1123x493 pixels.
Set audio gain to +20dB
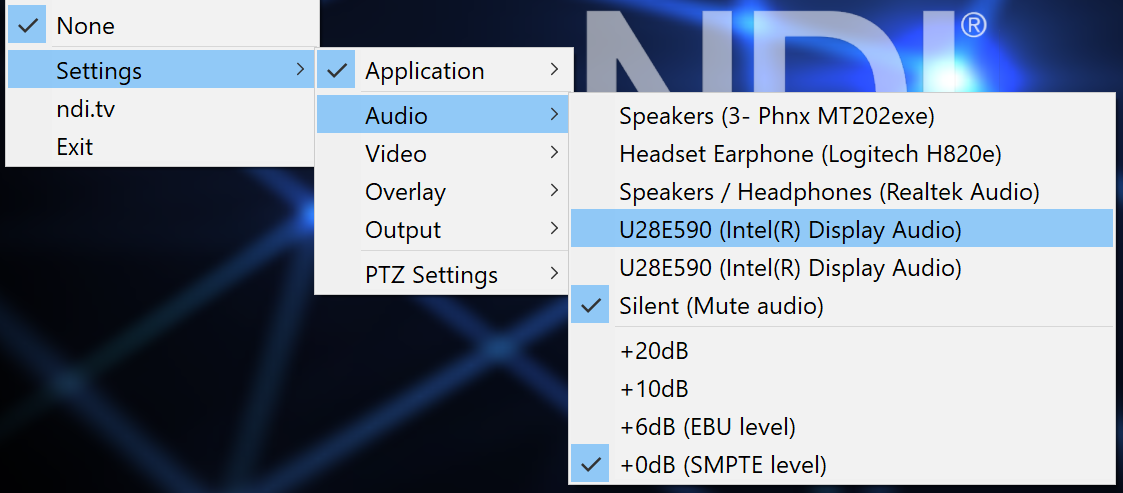[x=842, y=351]
